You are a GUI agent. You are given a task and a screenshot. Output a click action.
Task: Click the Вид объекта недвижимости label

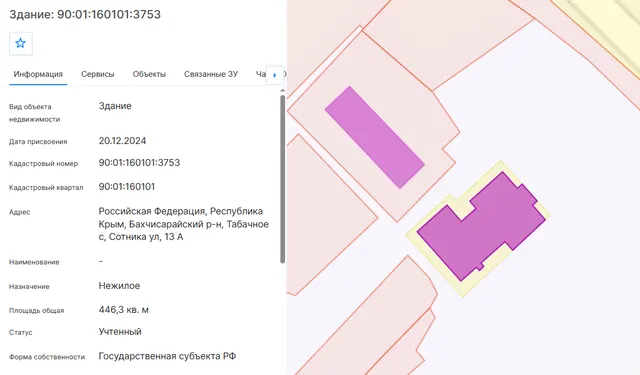(x=34, y=113)
